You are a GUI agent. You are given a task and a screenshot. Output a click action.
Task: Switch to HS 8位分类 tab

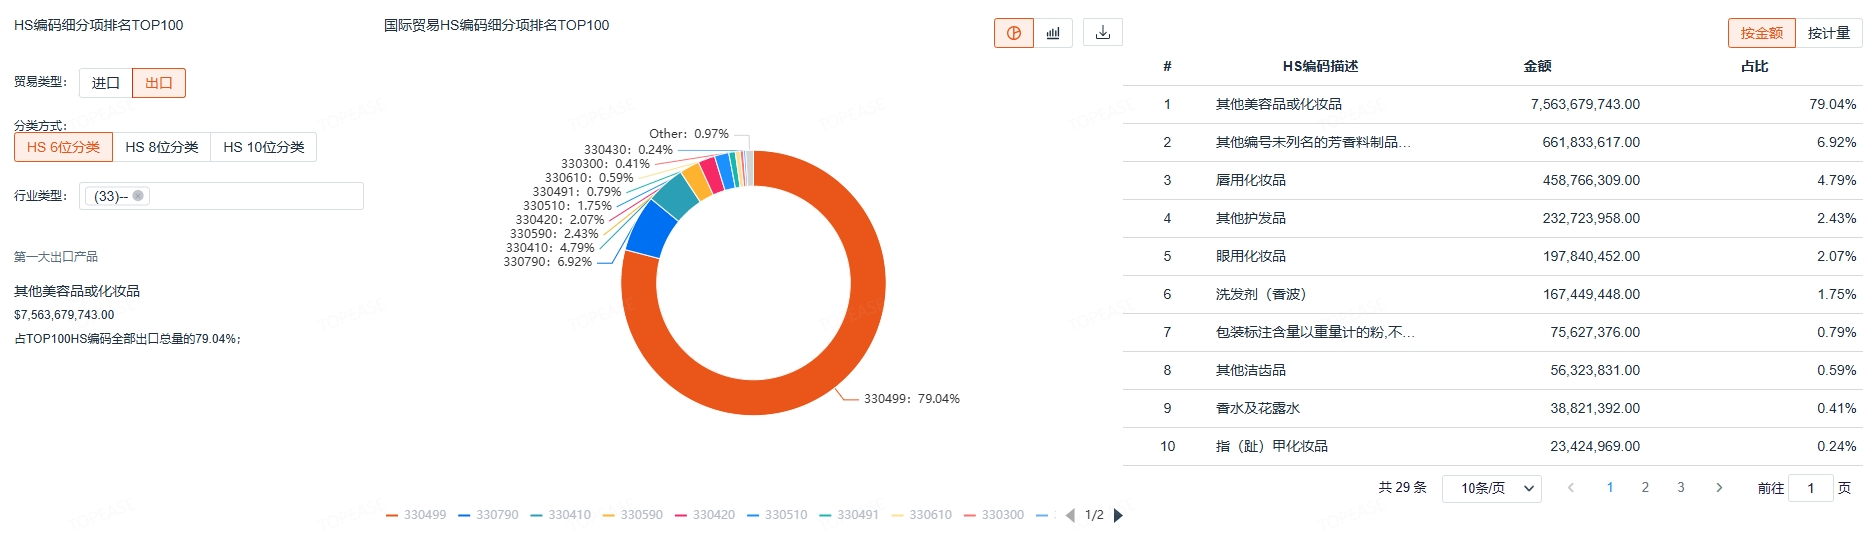(x=162, y=147)
